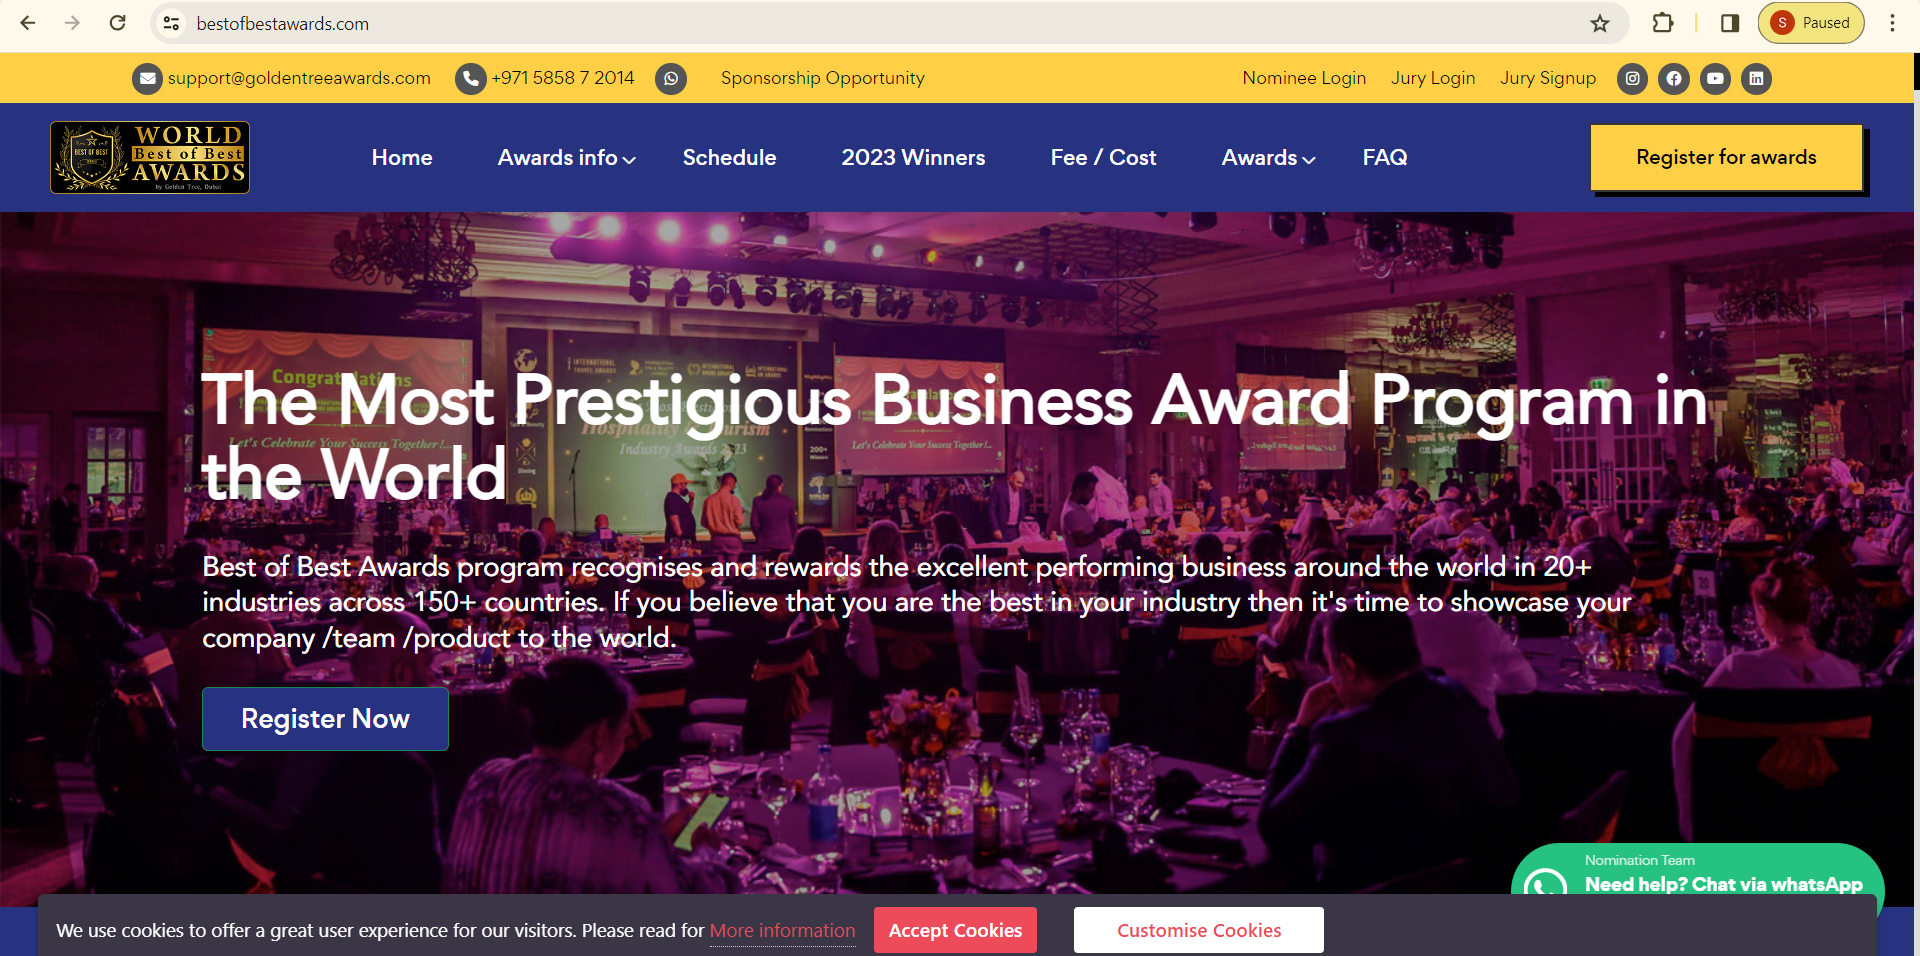Viewport: 1920px width, 956px height.
Task: Expand the Awards dropdown menu
Action: coord(1268,158)
